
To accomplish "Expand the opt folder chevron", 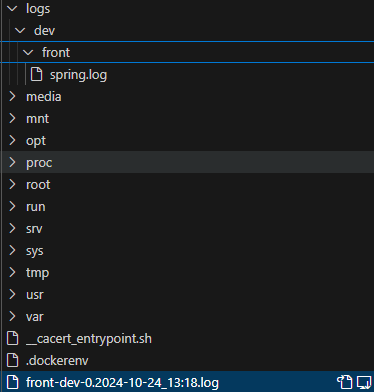I will [x=12, y=141].
